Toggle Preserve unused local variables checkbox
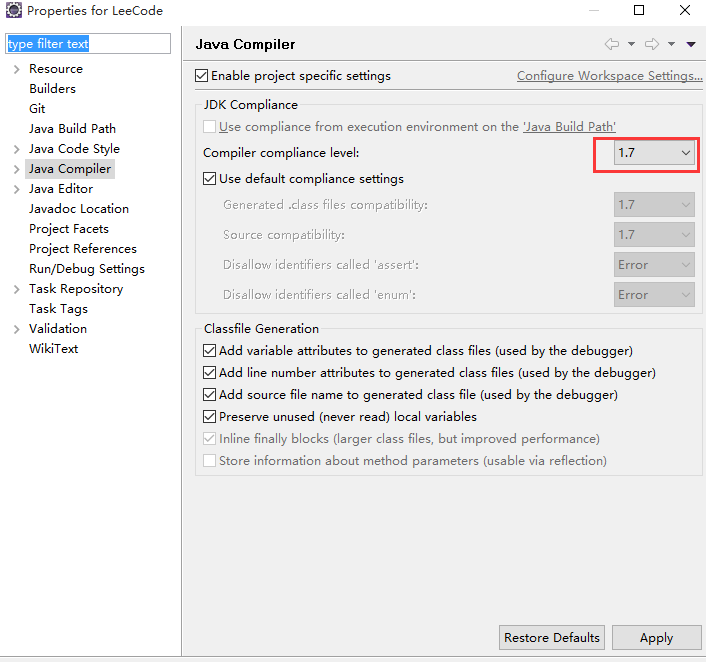Screen dimensions: 706x662 point(209,417)
